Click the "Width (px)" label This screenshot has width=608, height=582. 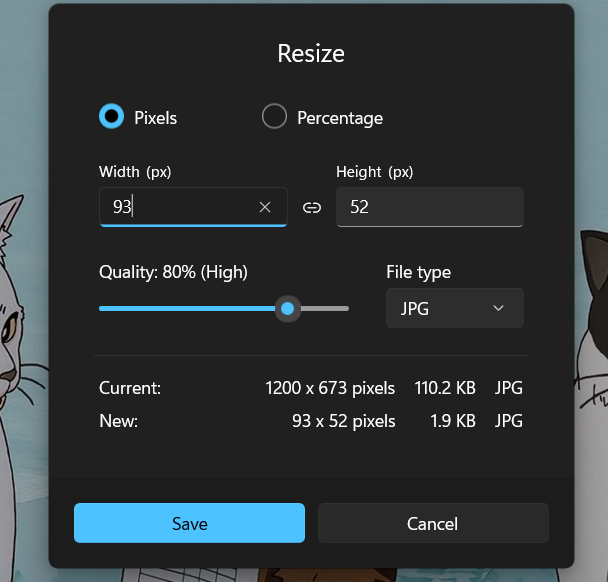click(135, 172)
